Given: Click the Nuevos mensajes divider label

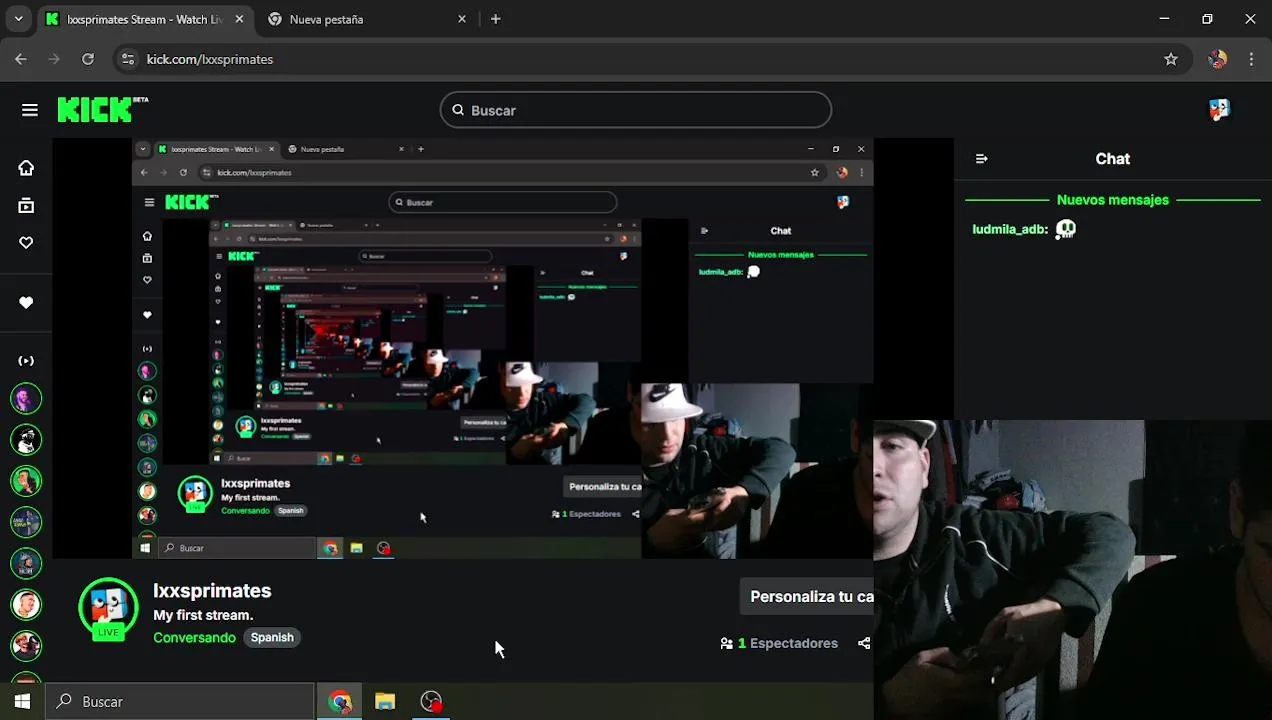Looking at the screenshot, I should (x=1113, y=200).
